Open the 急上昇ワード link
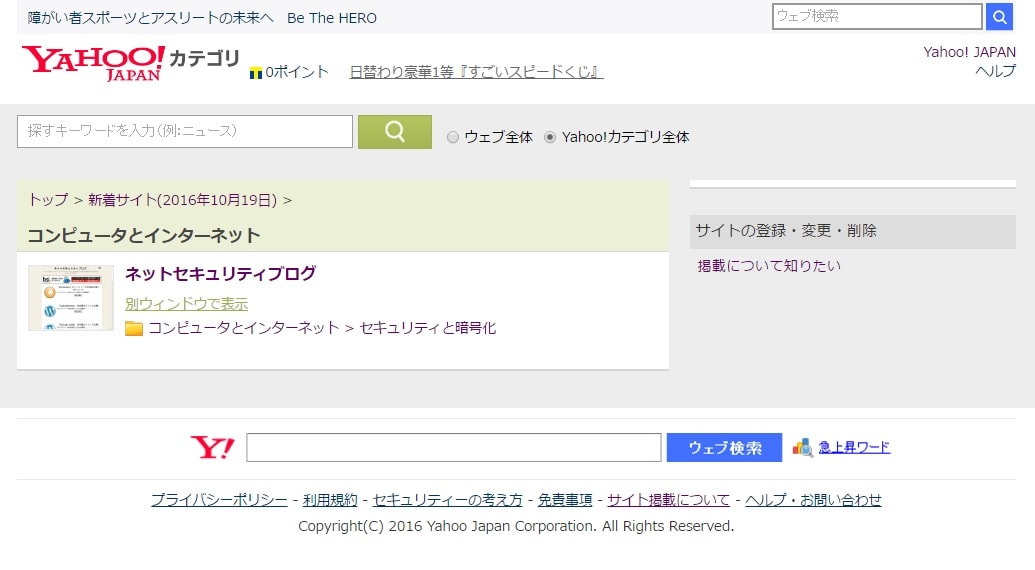This screenshot has height=570, width=1035. [854, 447]
